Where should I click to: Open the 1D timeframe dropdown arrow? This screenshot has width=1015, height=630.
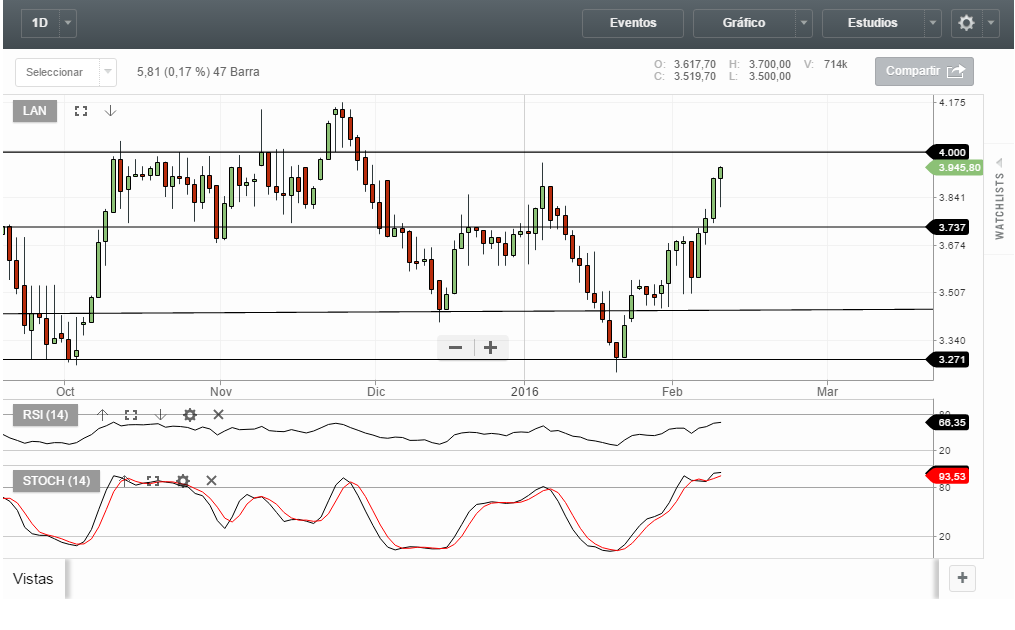tap(67, 23)
